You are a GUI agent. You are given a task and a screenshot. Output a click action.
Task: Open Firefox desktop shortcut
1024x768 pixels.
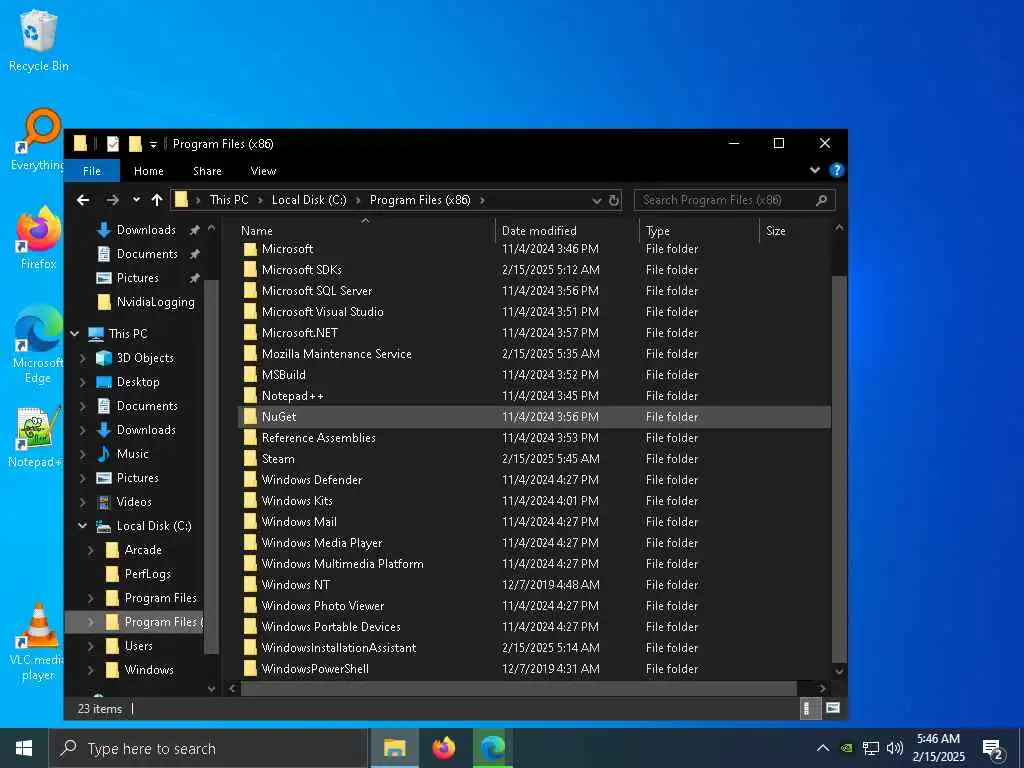click(x=39, y=238)
